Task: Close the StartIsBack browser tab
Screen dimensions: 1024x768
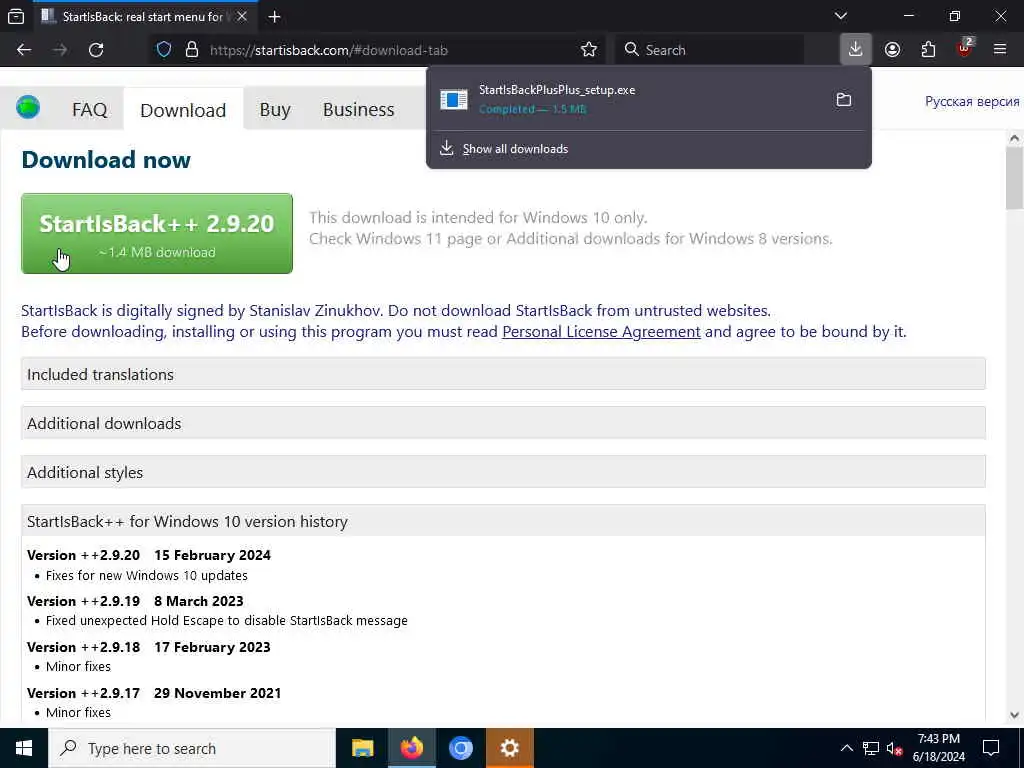Action: [x=242, y=16]
